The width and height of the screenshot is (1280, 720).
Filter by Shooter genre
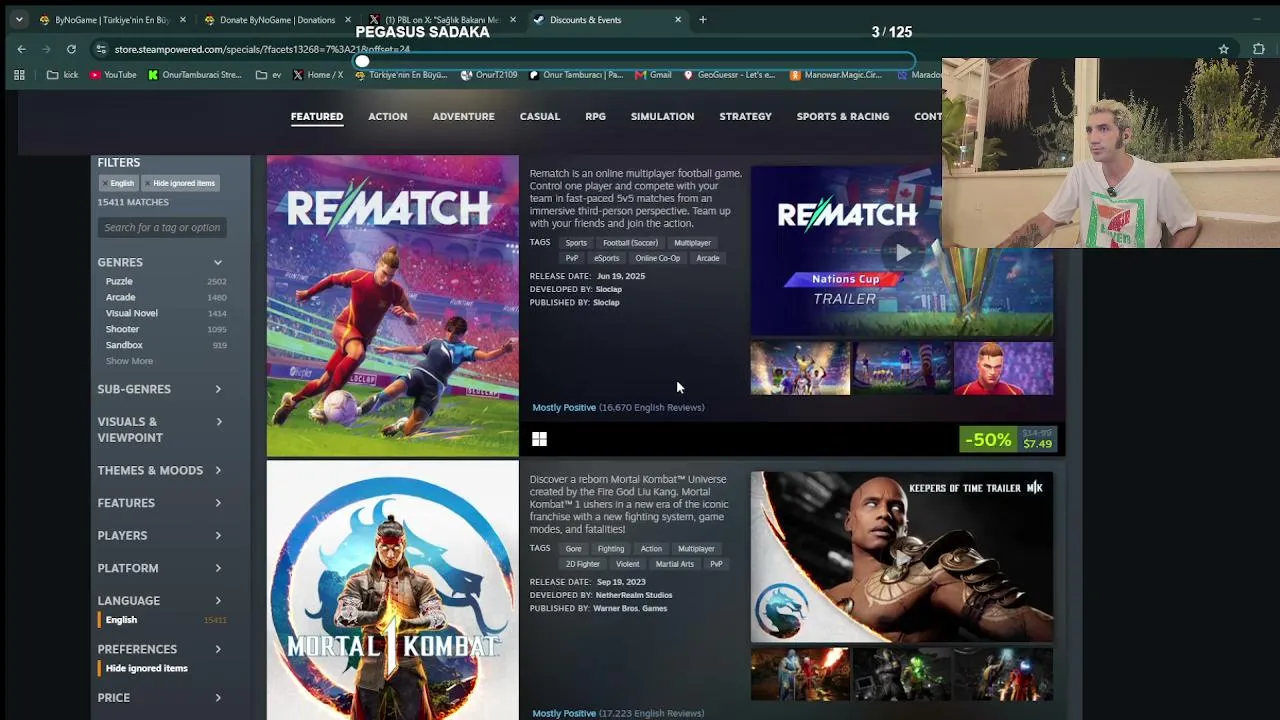pyautogui.click(x=122, y=330)
